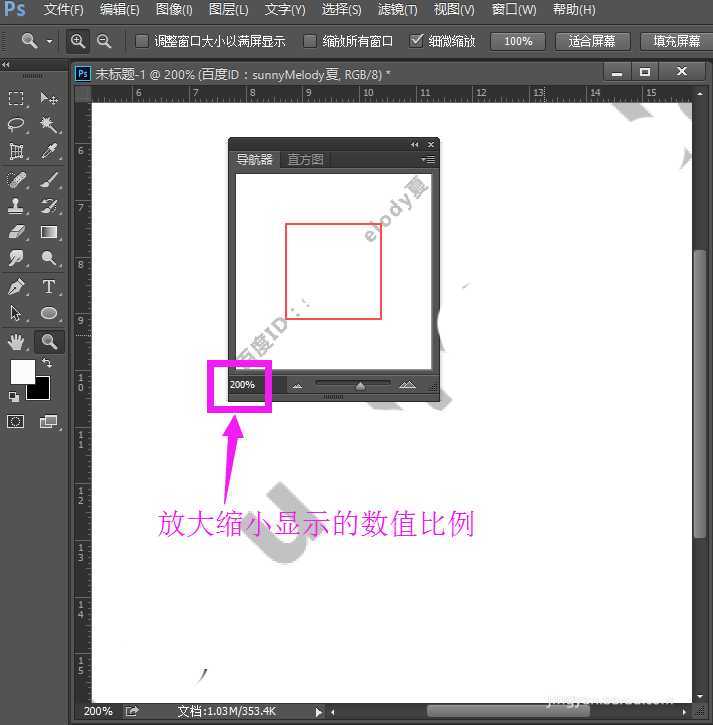
Task: Open the Navigator panel flyout menu
Action: point(428,159)
